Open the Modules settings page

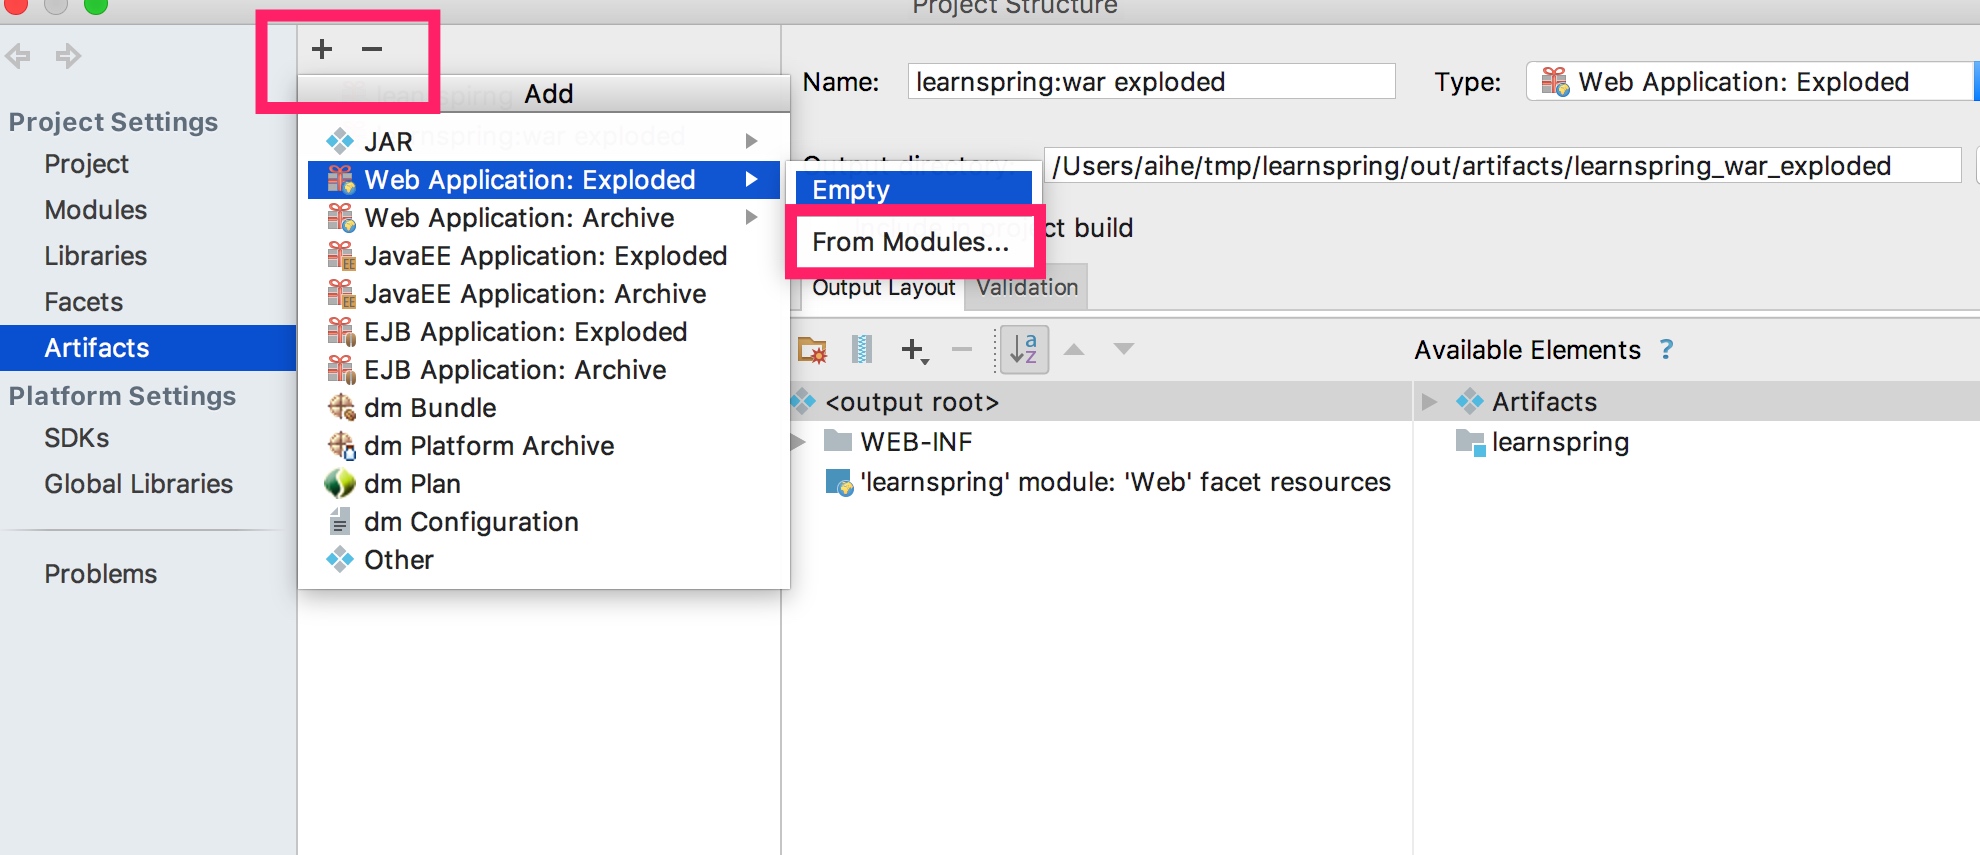96,210
